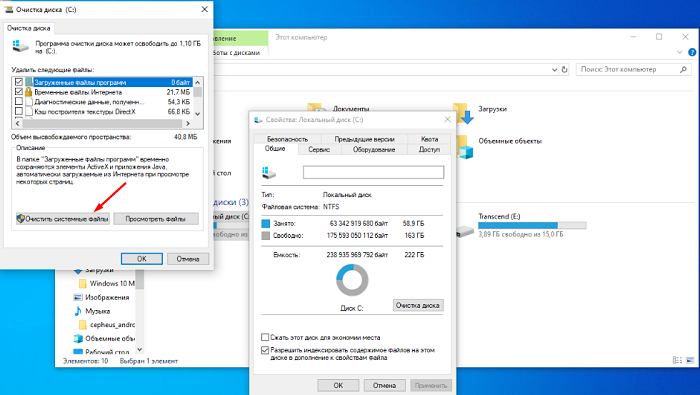Close the Disk Cleanup dialog
This screenshot has height=395, width=700.
pyautogui.click(x=204, y=9)
